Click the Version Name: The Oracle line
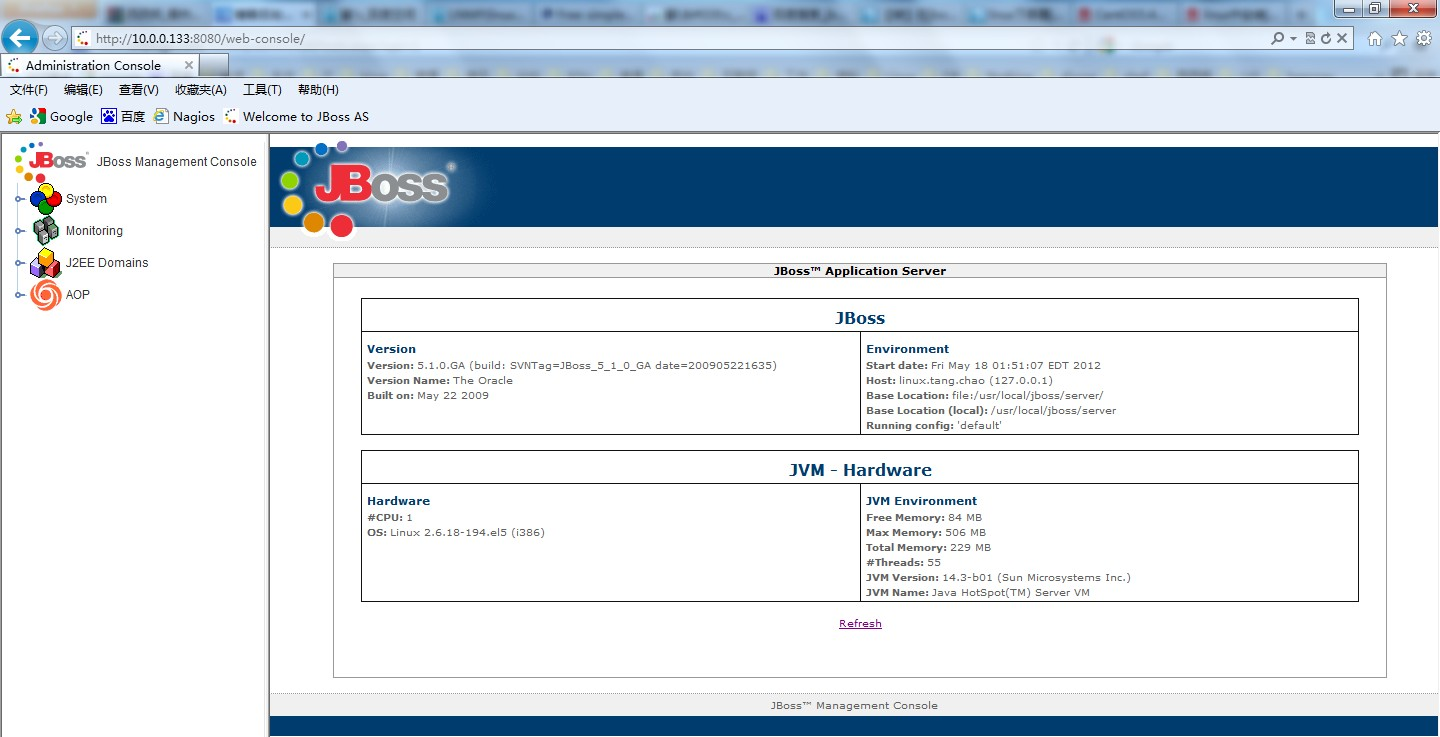Screen dimensions: 1440x737 point(440,380)
